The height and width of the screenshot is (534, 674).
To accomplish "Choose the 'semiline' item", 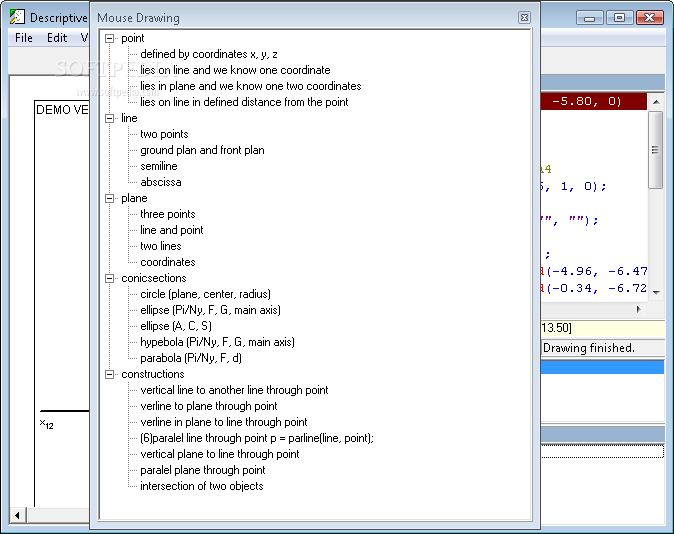I will pos(159,166).
